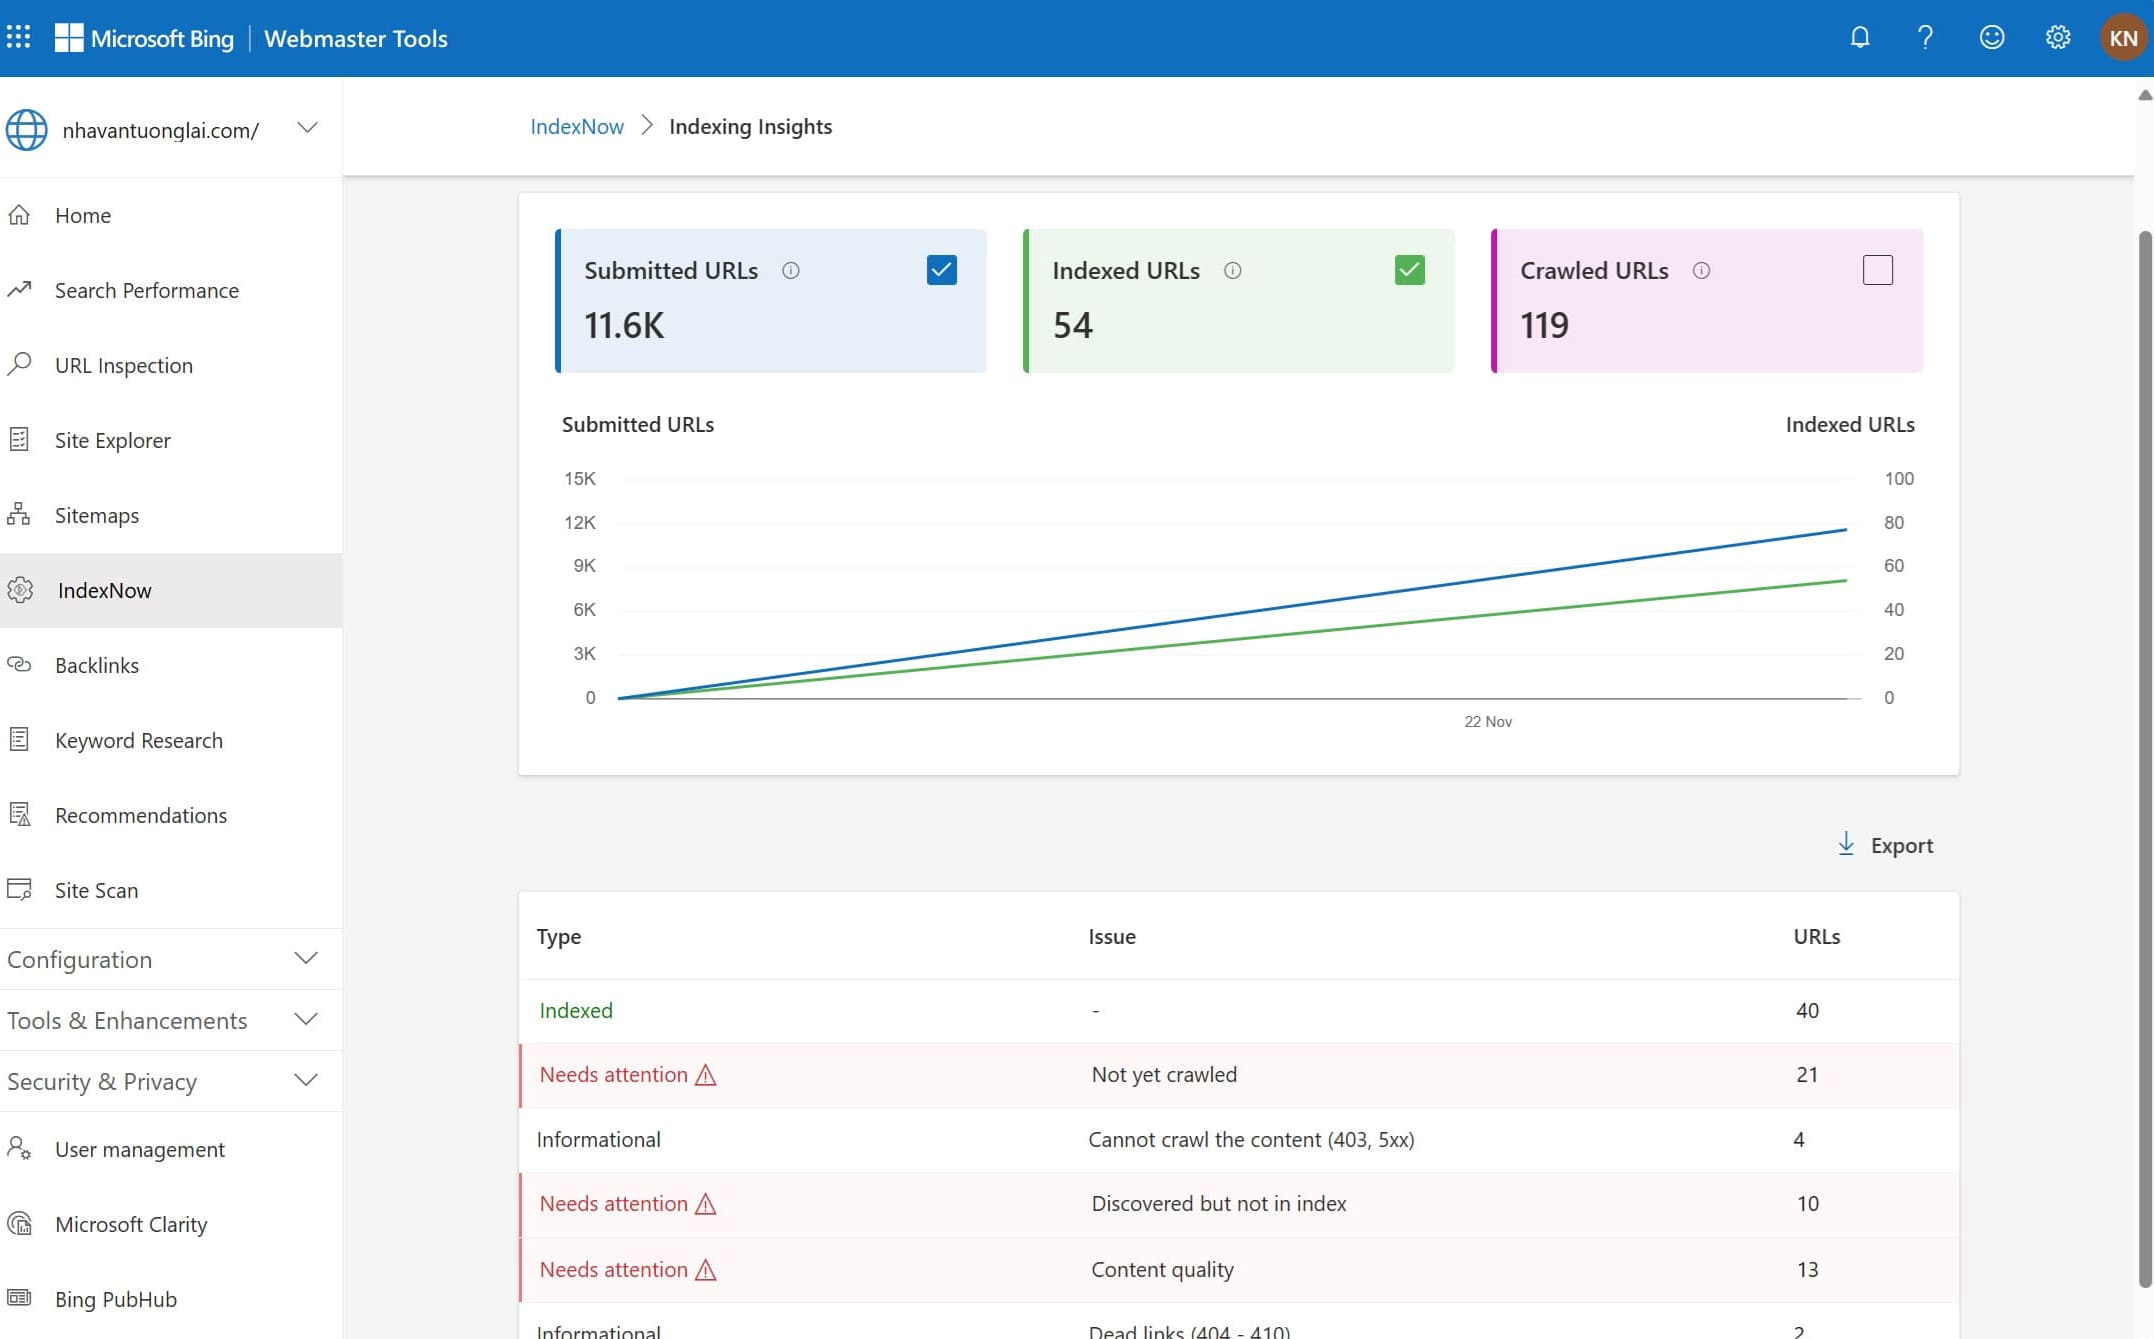Open the help question mark icon
Viewport: 2154px width, 1339px height.
1925,38
